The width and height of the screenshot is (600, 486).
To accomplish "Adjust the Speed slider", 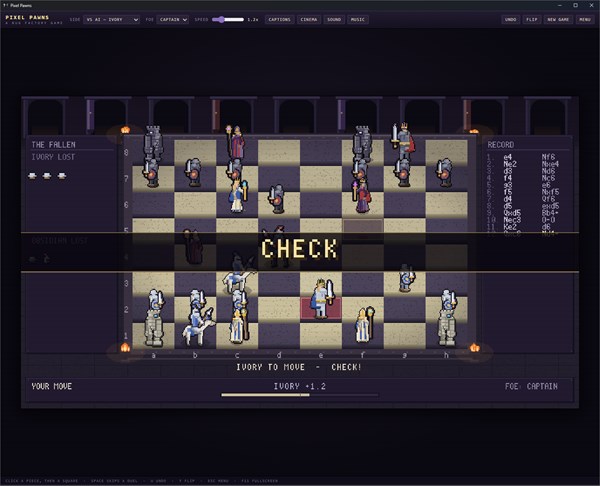I will pyautogui.click(x=228, y=20).
